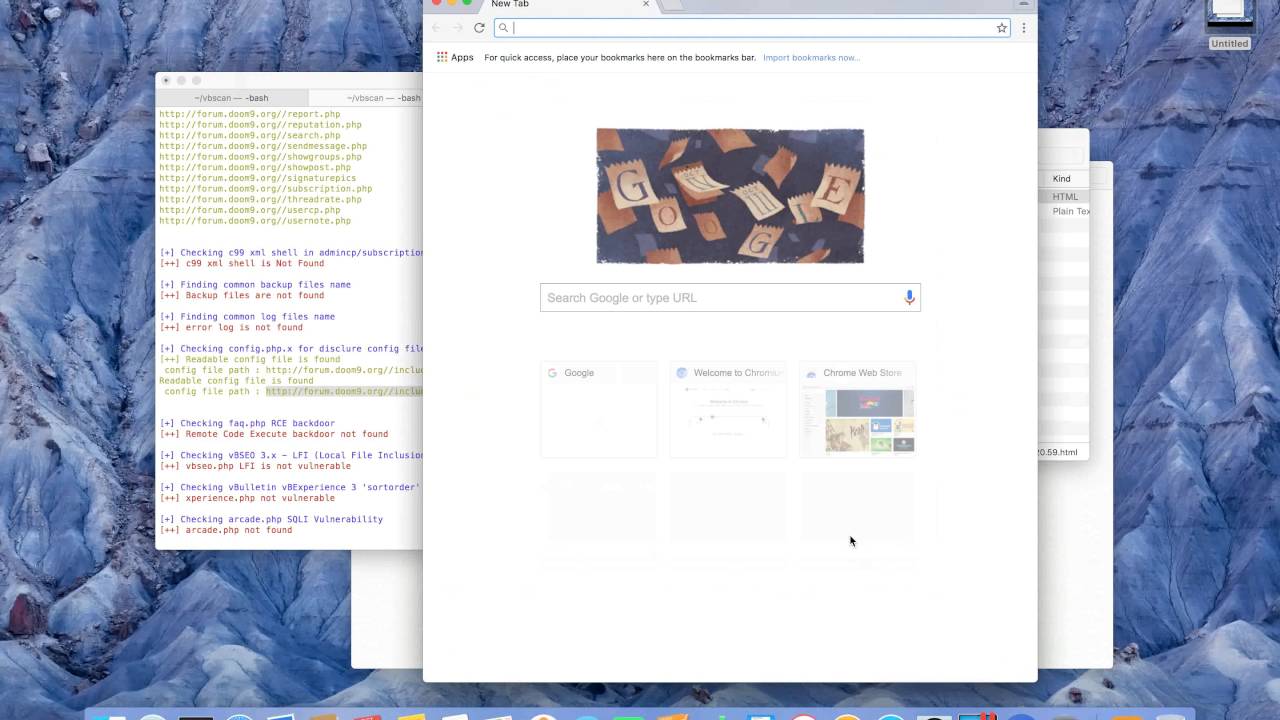This screenshot has width=1280, height=720.
Task: Click the search.php URL in terminal
Action: 250,135
